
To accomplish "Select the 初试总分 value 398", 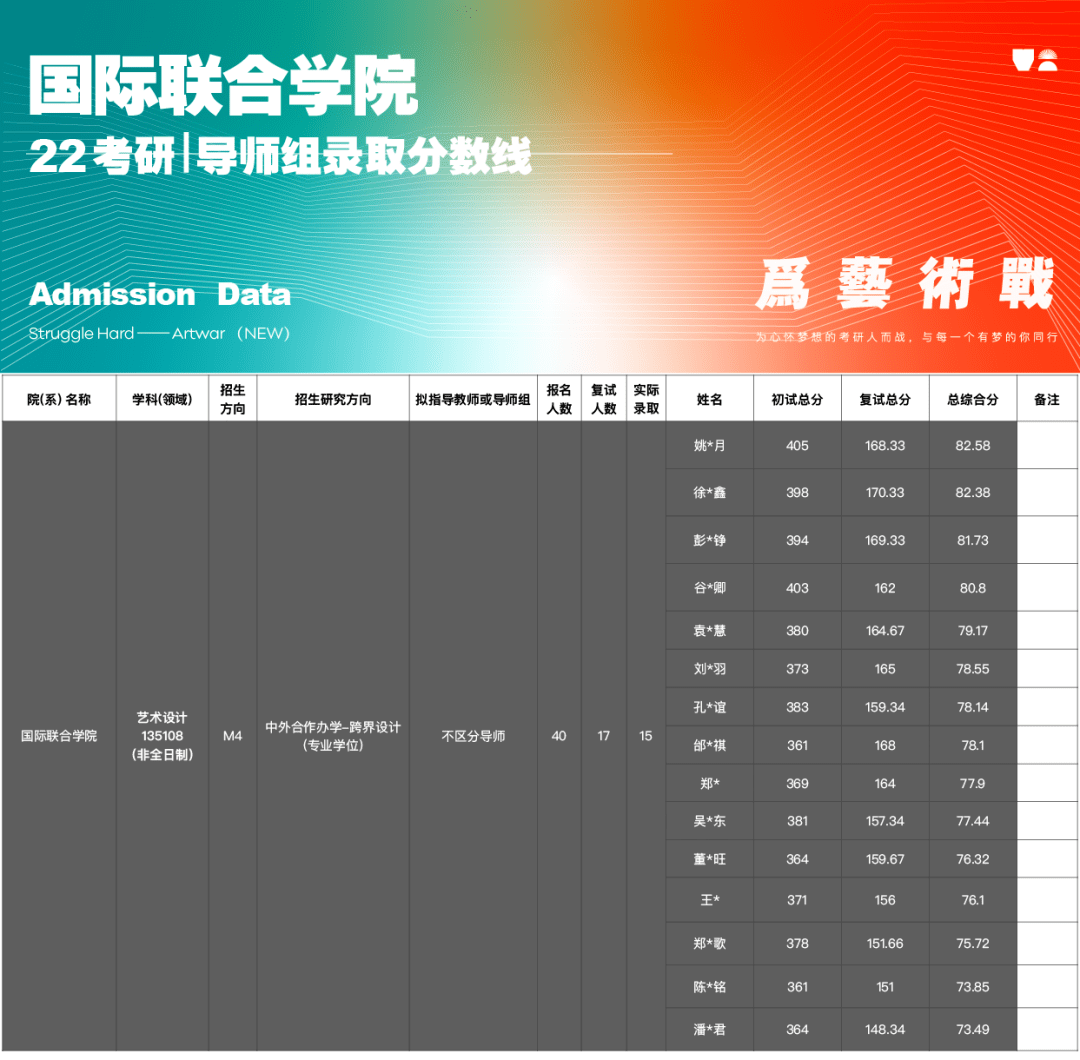I will tap(798, 492).
